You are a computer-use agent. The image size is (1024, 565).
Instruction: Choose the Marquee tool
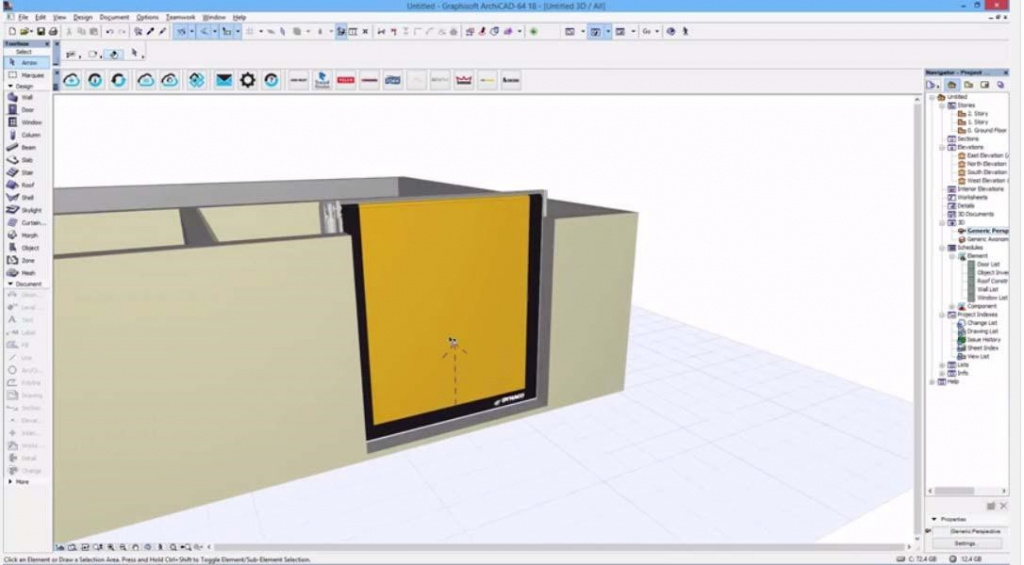pos(26,75)
